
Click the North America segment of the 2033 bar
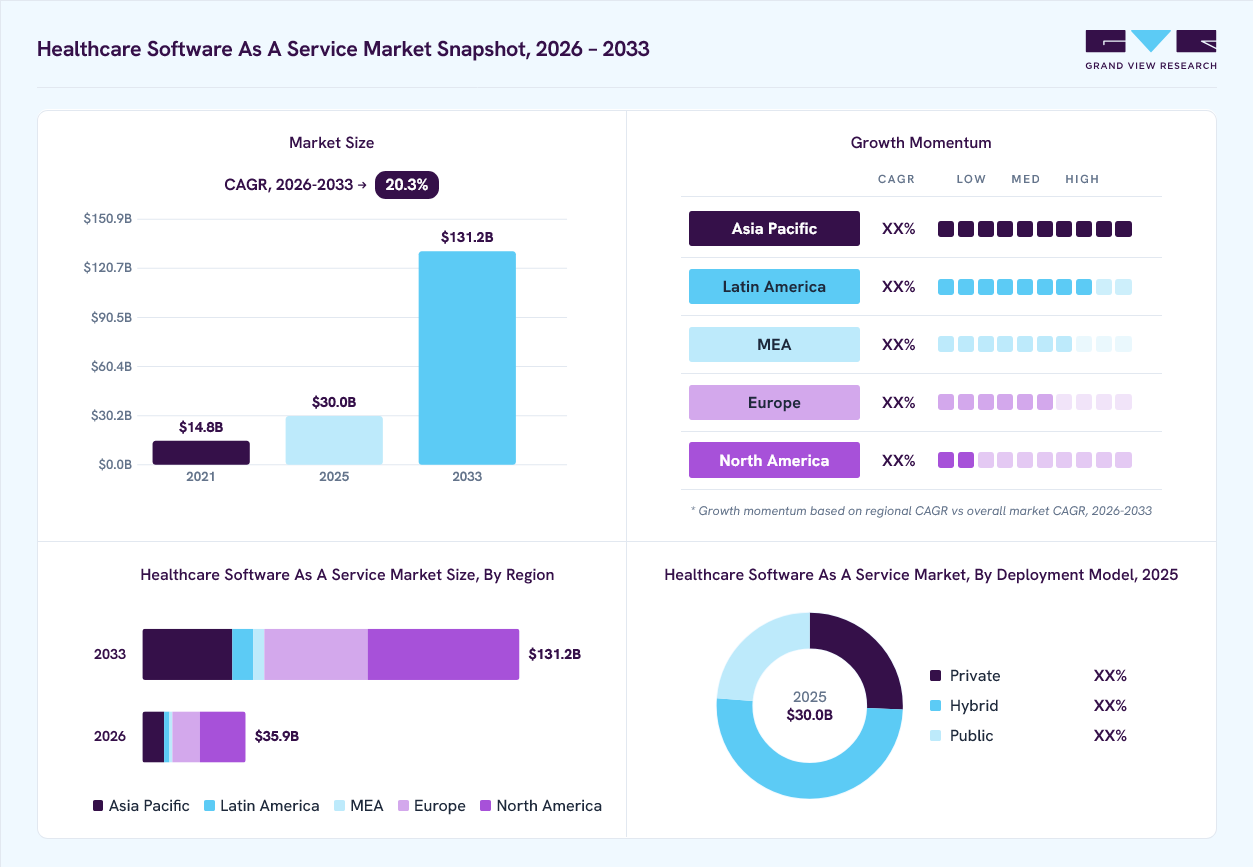[x=443, y=655]
